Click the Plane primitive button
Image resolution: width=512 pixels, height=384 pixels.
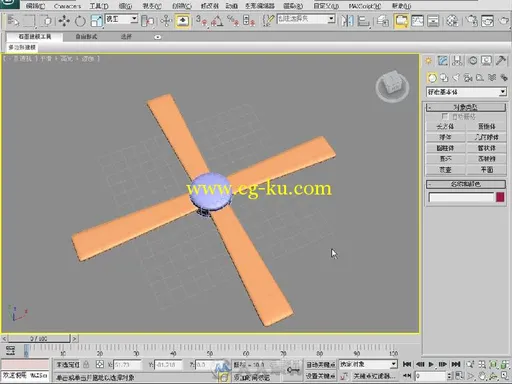(487, 170)
